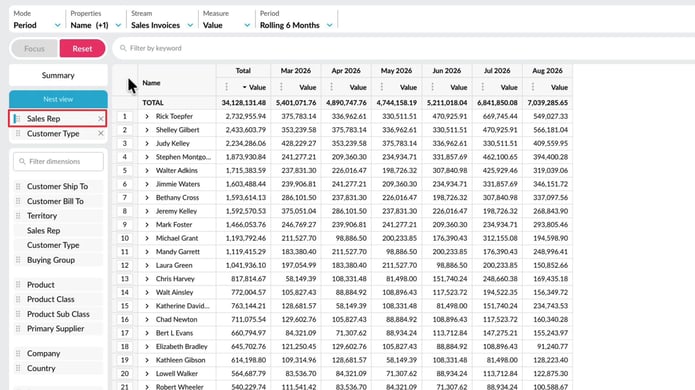Screen dimensions: 695x390
Task: Click the Focus button
Action: pos(35,48)
